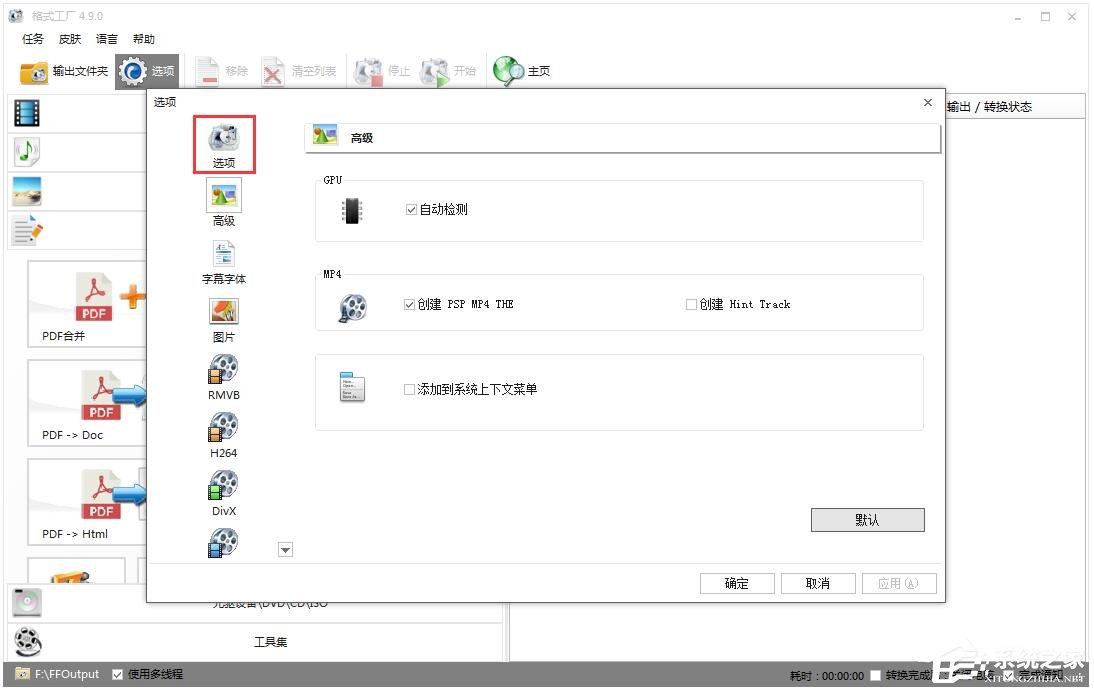Toggle GPU 自动检测 checkbox
Viewport: 1094px width, 692px height.
[x=412, y=209]
